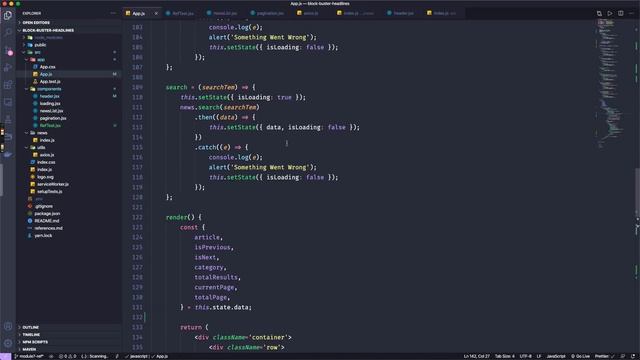Change language mode from JavaScript
This screenshot has height=360, width=640.
pos(556,356)
